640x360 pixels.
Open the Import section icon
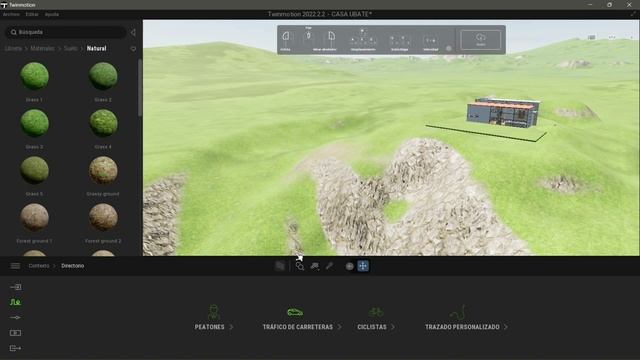[x=15, y=287]
